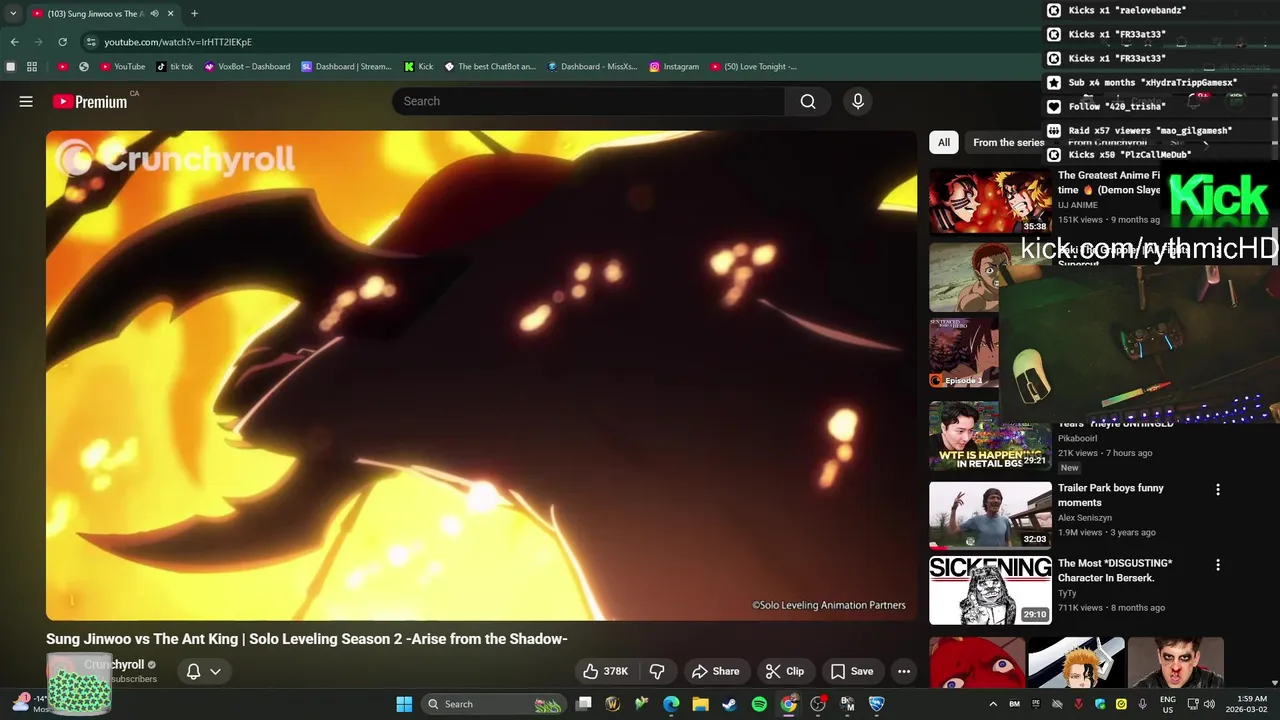The width and height of the screenshot is (1280, 720).
Task: View site information icon in address bar
Action: (91, 42)
